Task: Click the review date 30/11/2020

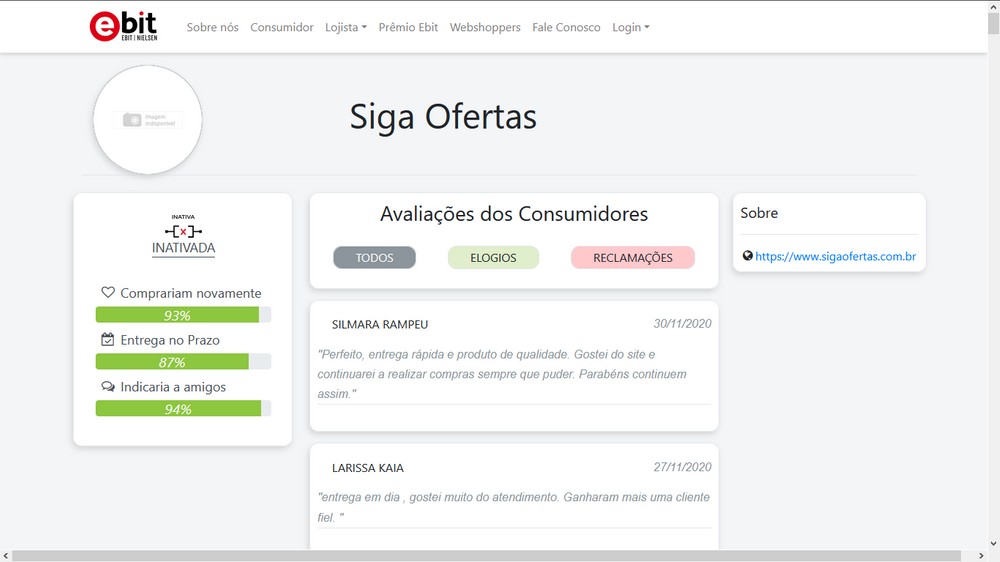Action: (682, 323)
